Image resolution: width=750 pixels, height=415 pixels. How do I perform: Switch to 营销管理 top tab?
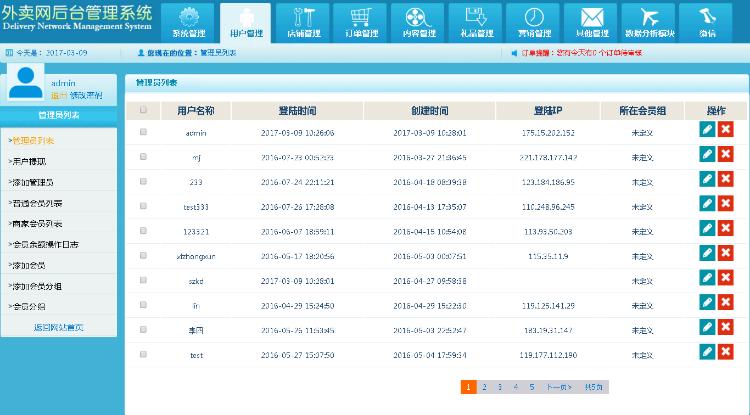534,20
